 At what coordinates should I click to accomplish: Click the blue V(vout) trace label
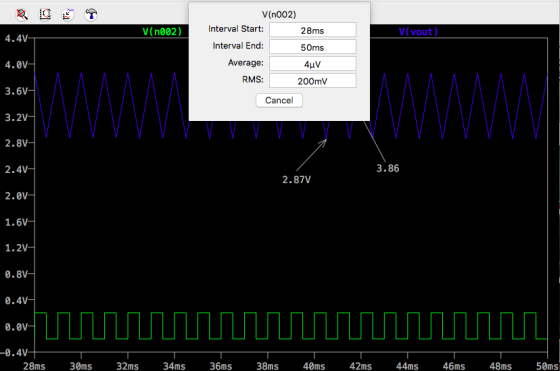pos(418,32)
